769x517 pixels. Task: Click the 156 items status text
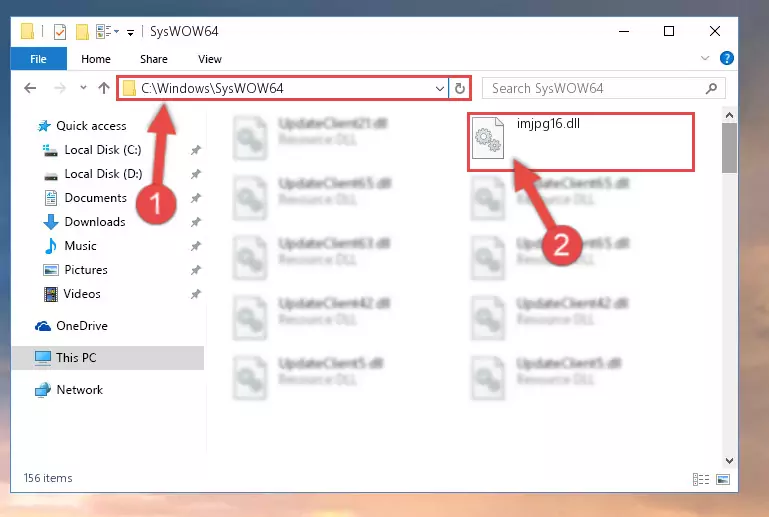tap(48, 478)
